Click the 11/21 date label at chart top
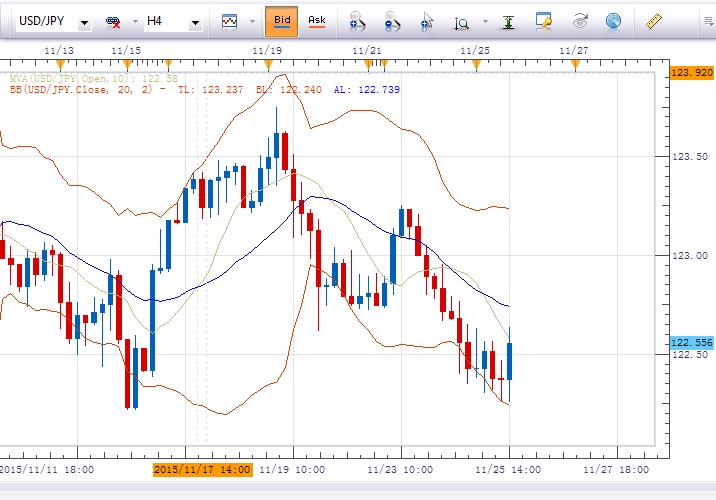This screenshot has height=500, width=716. coord(367,51)
